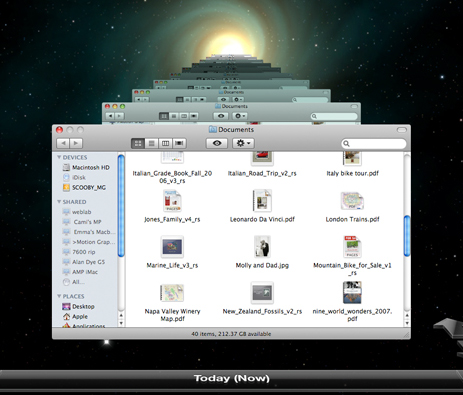
Task: Click the Quick Look eye button
Action: click(217, 143)
